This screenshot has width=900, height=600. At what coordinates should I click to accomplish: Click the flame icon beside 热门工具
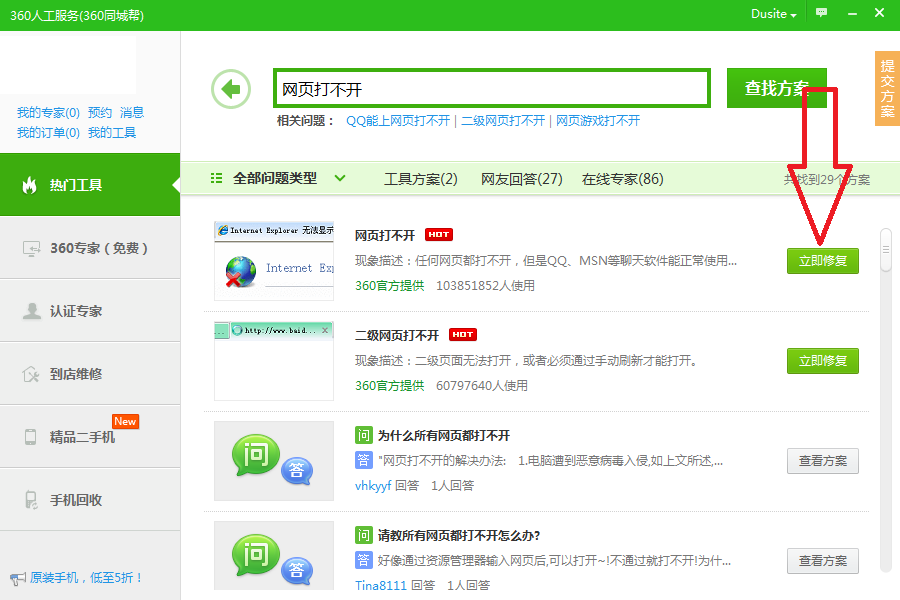[29, 185]
